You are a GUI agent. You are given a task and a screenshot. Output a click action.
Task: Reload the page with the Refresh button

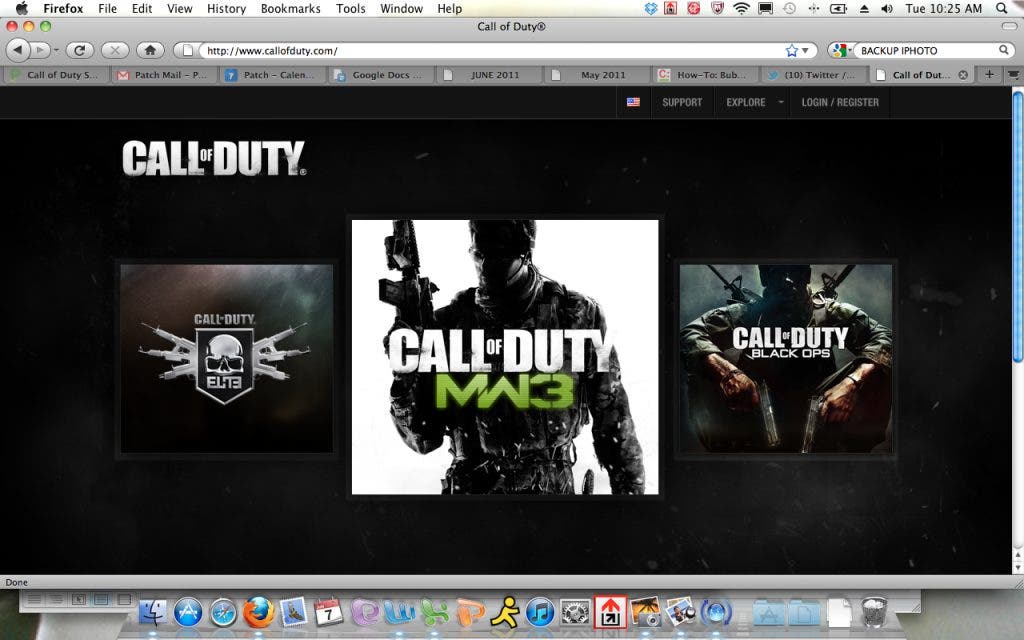coord(80,50)
